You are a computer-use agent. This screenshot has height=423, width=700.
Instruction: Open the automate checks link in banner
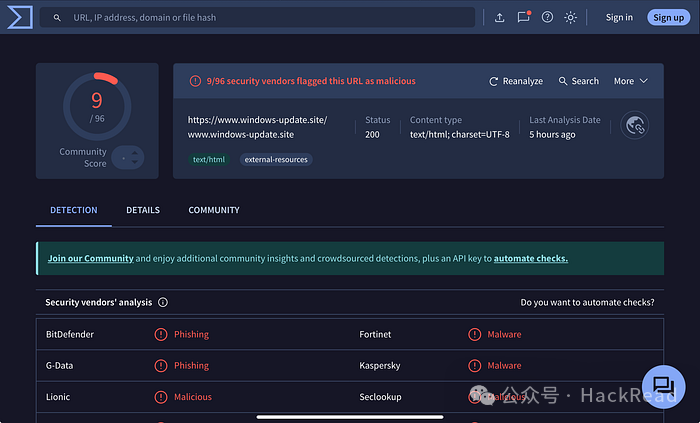point(531,258)
